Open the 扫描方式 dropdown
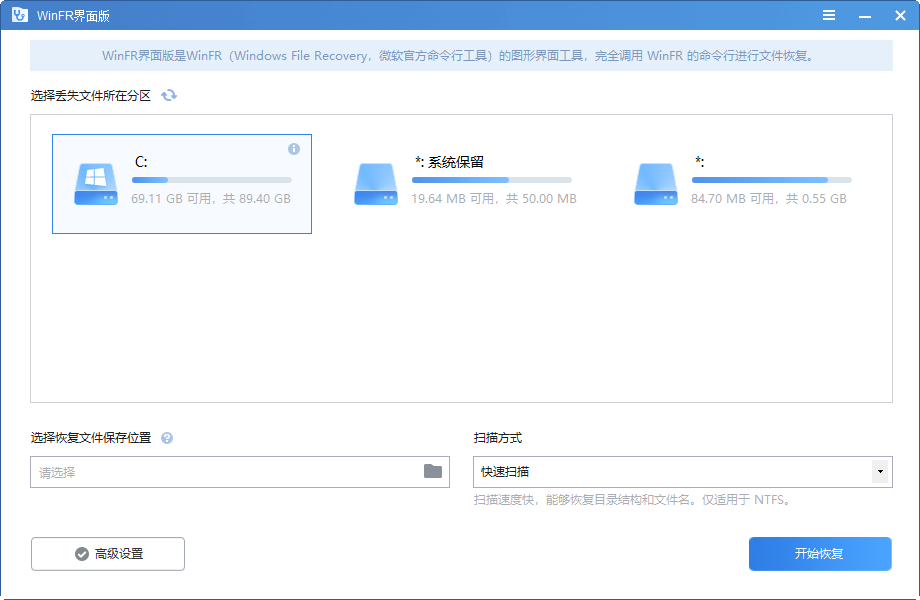920x600 pixels. [x=683, y=472]
